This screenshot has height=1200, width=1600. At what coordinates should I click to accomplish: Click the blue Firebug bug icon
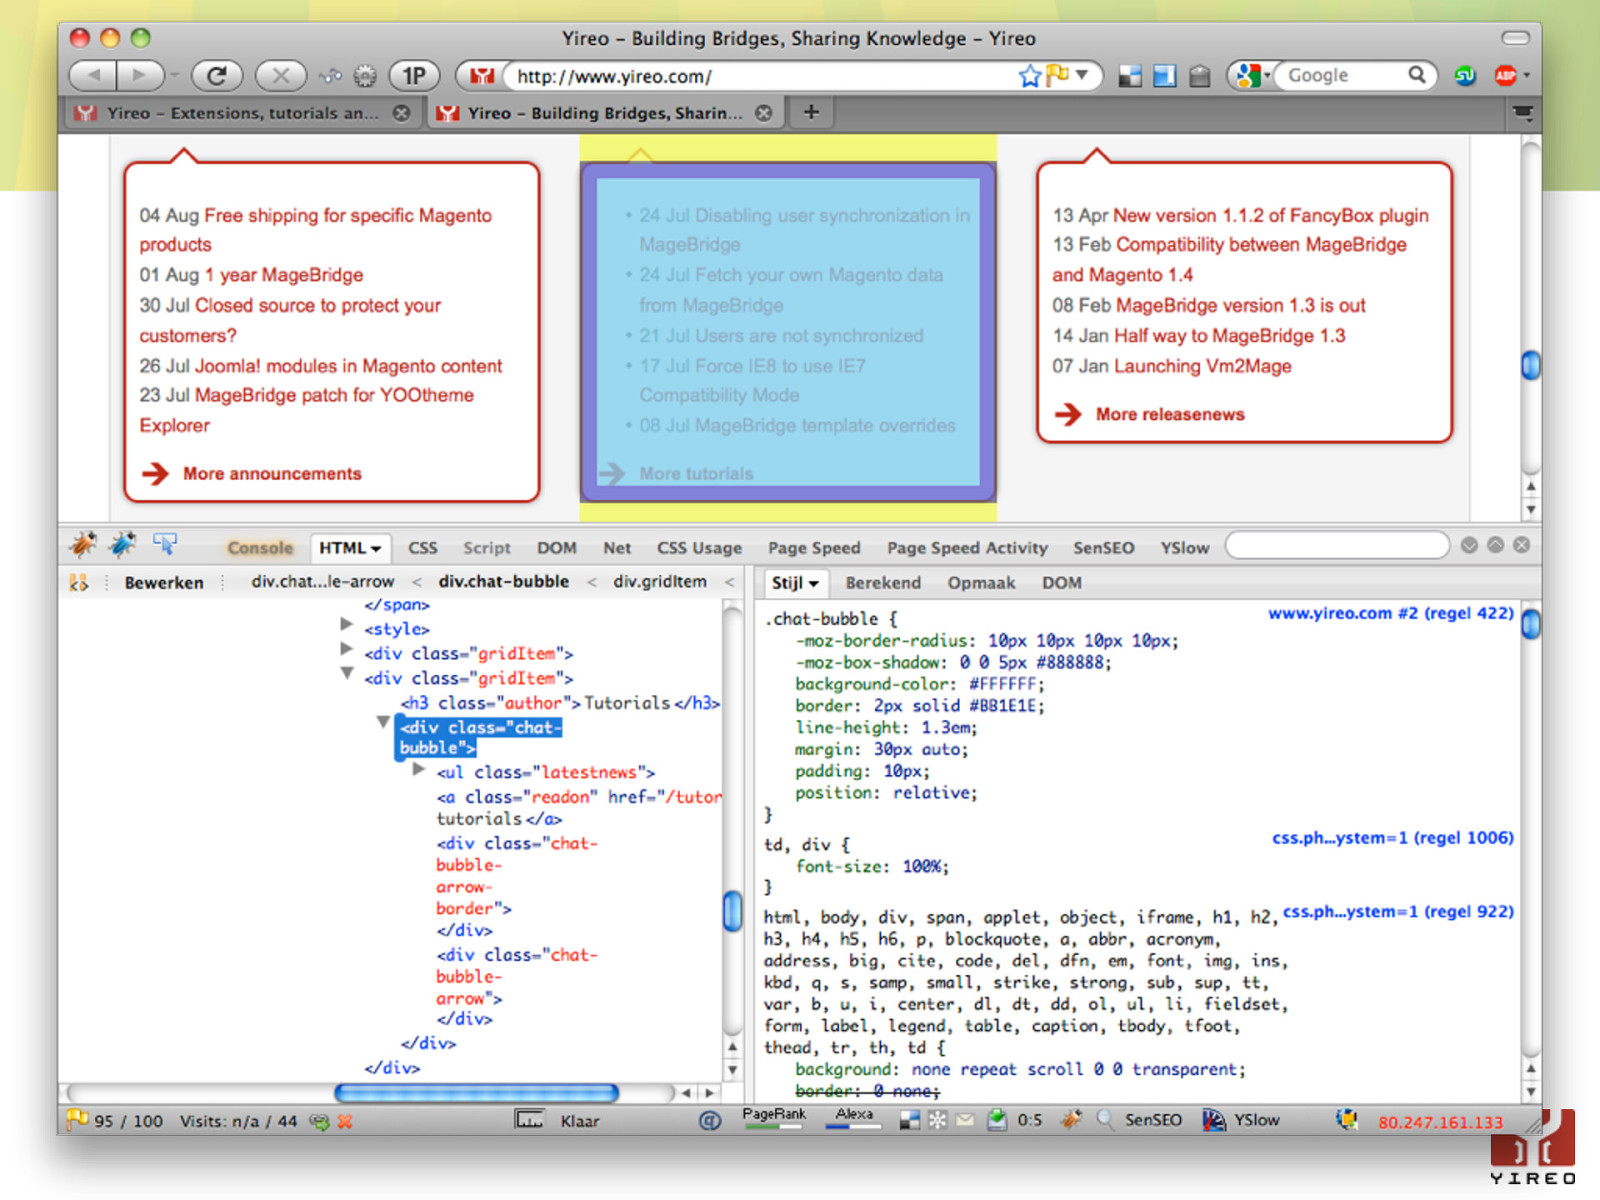pos(123,545)
